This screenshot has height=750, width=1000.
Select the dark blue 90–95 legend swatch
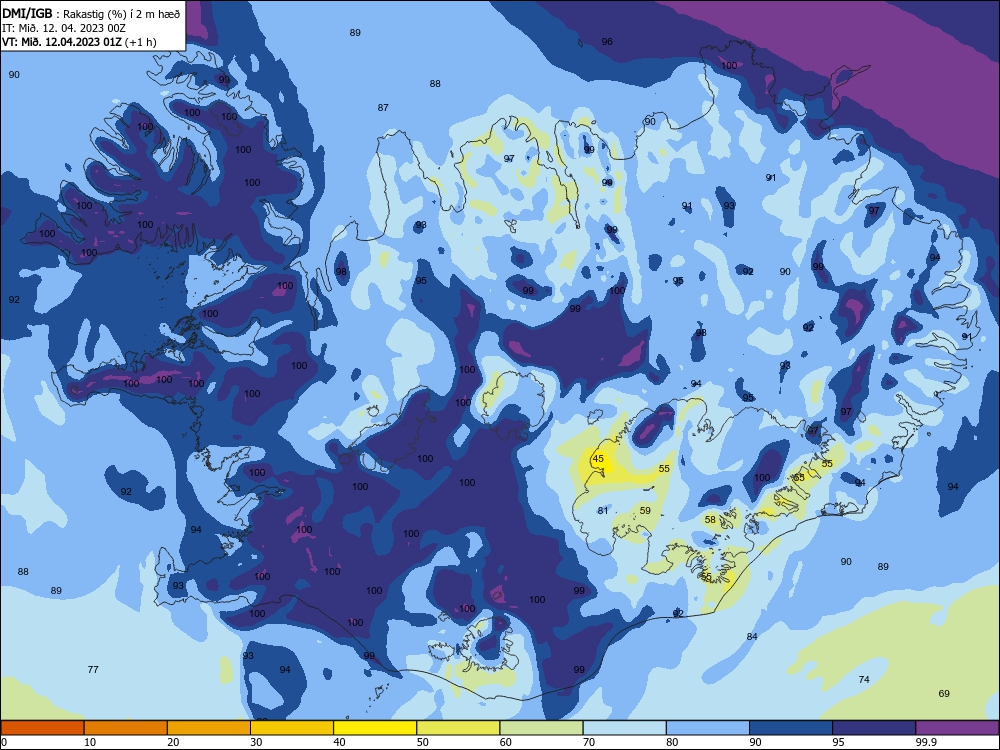(x=791, y=728)
